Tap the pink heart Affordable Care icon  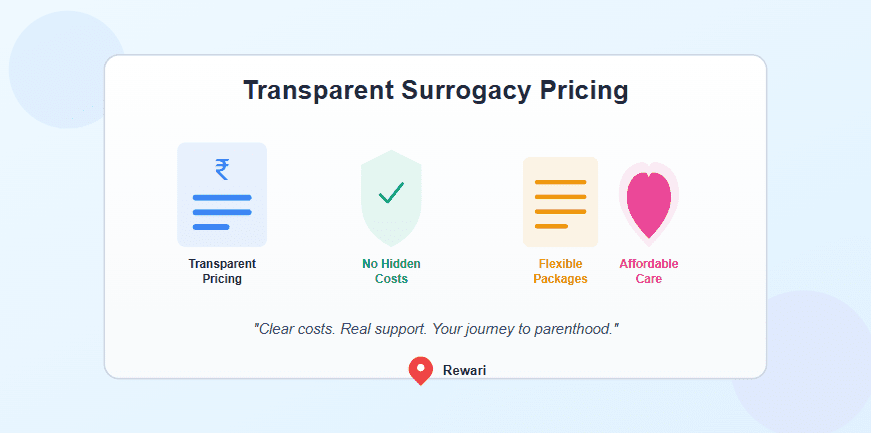coord(648,203)
